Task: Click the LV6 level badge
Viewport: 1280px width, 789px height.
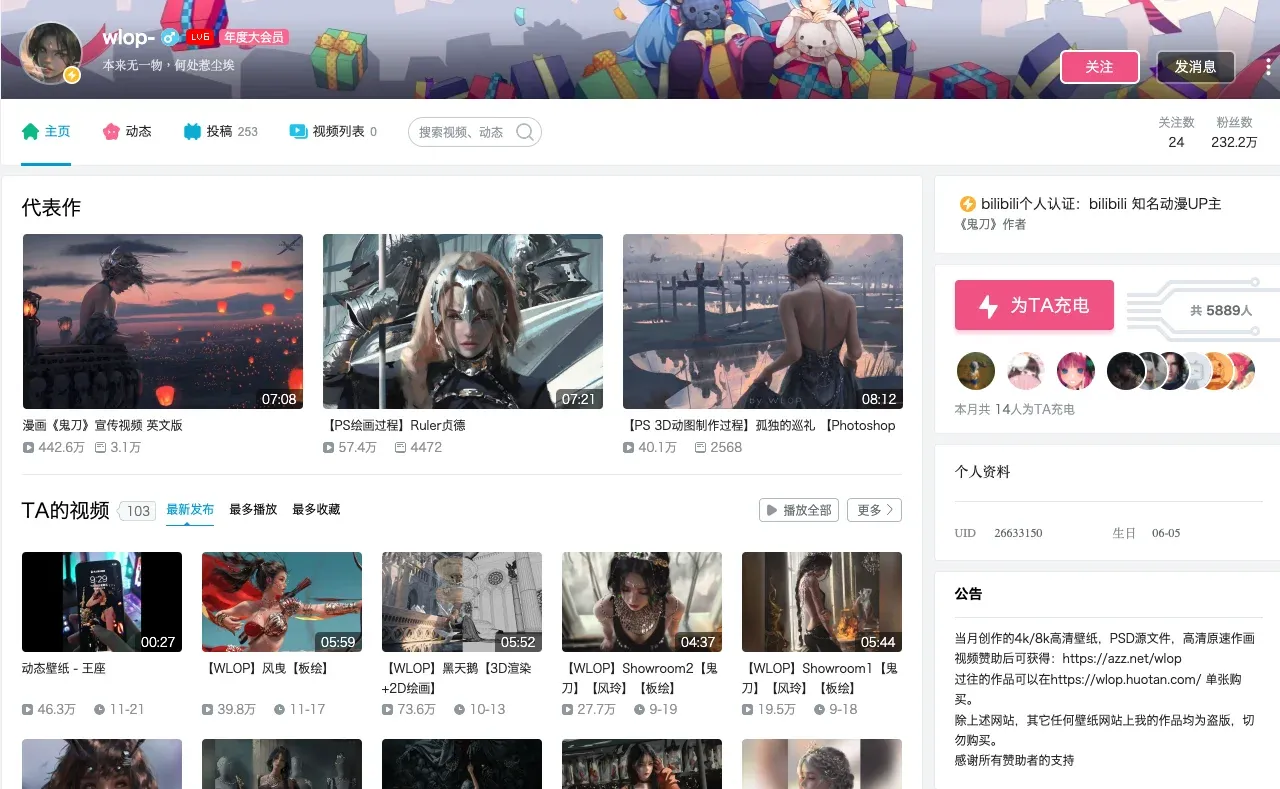Action: tap(200, 37)
